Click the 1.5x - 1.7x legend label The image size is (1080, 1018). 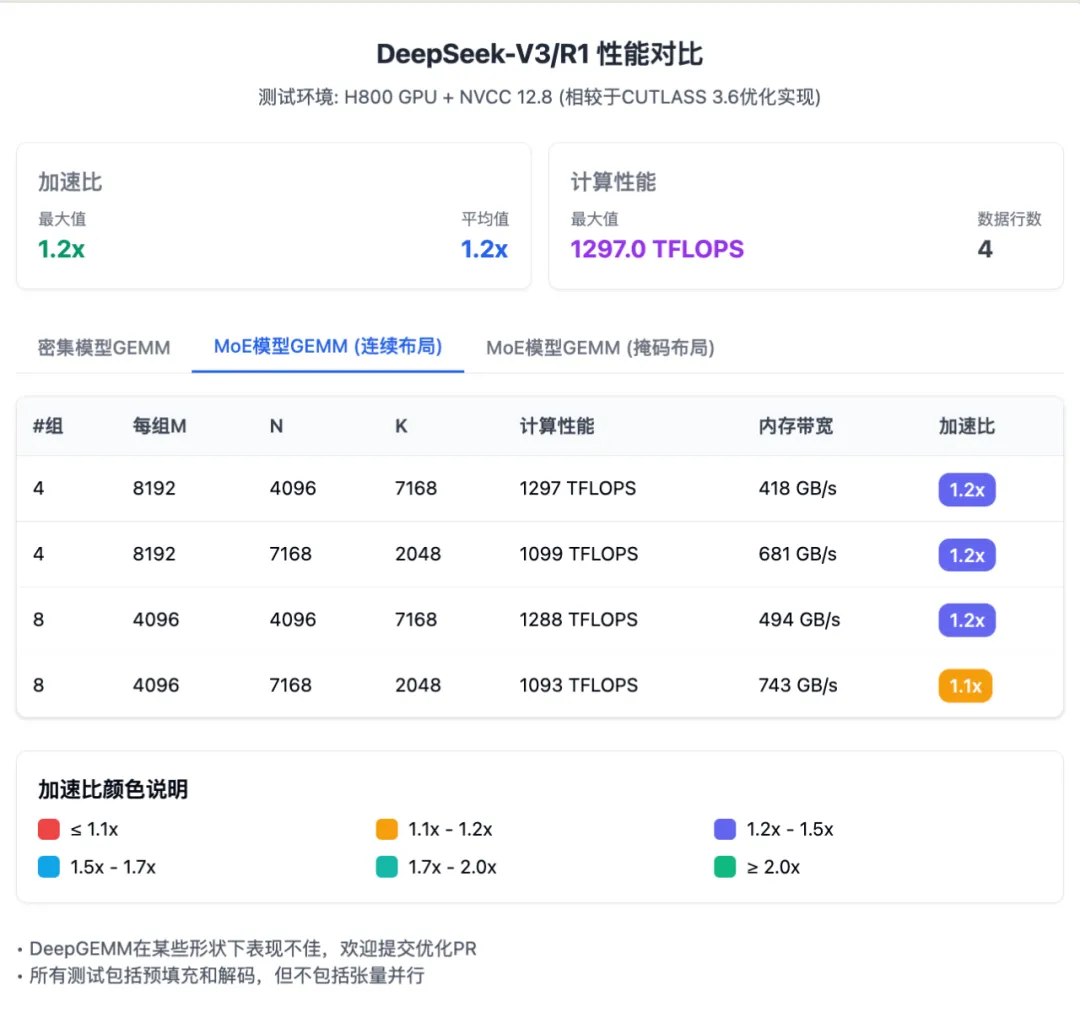click(113, 866)
